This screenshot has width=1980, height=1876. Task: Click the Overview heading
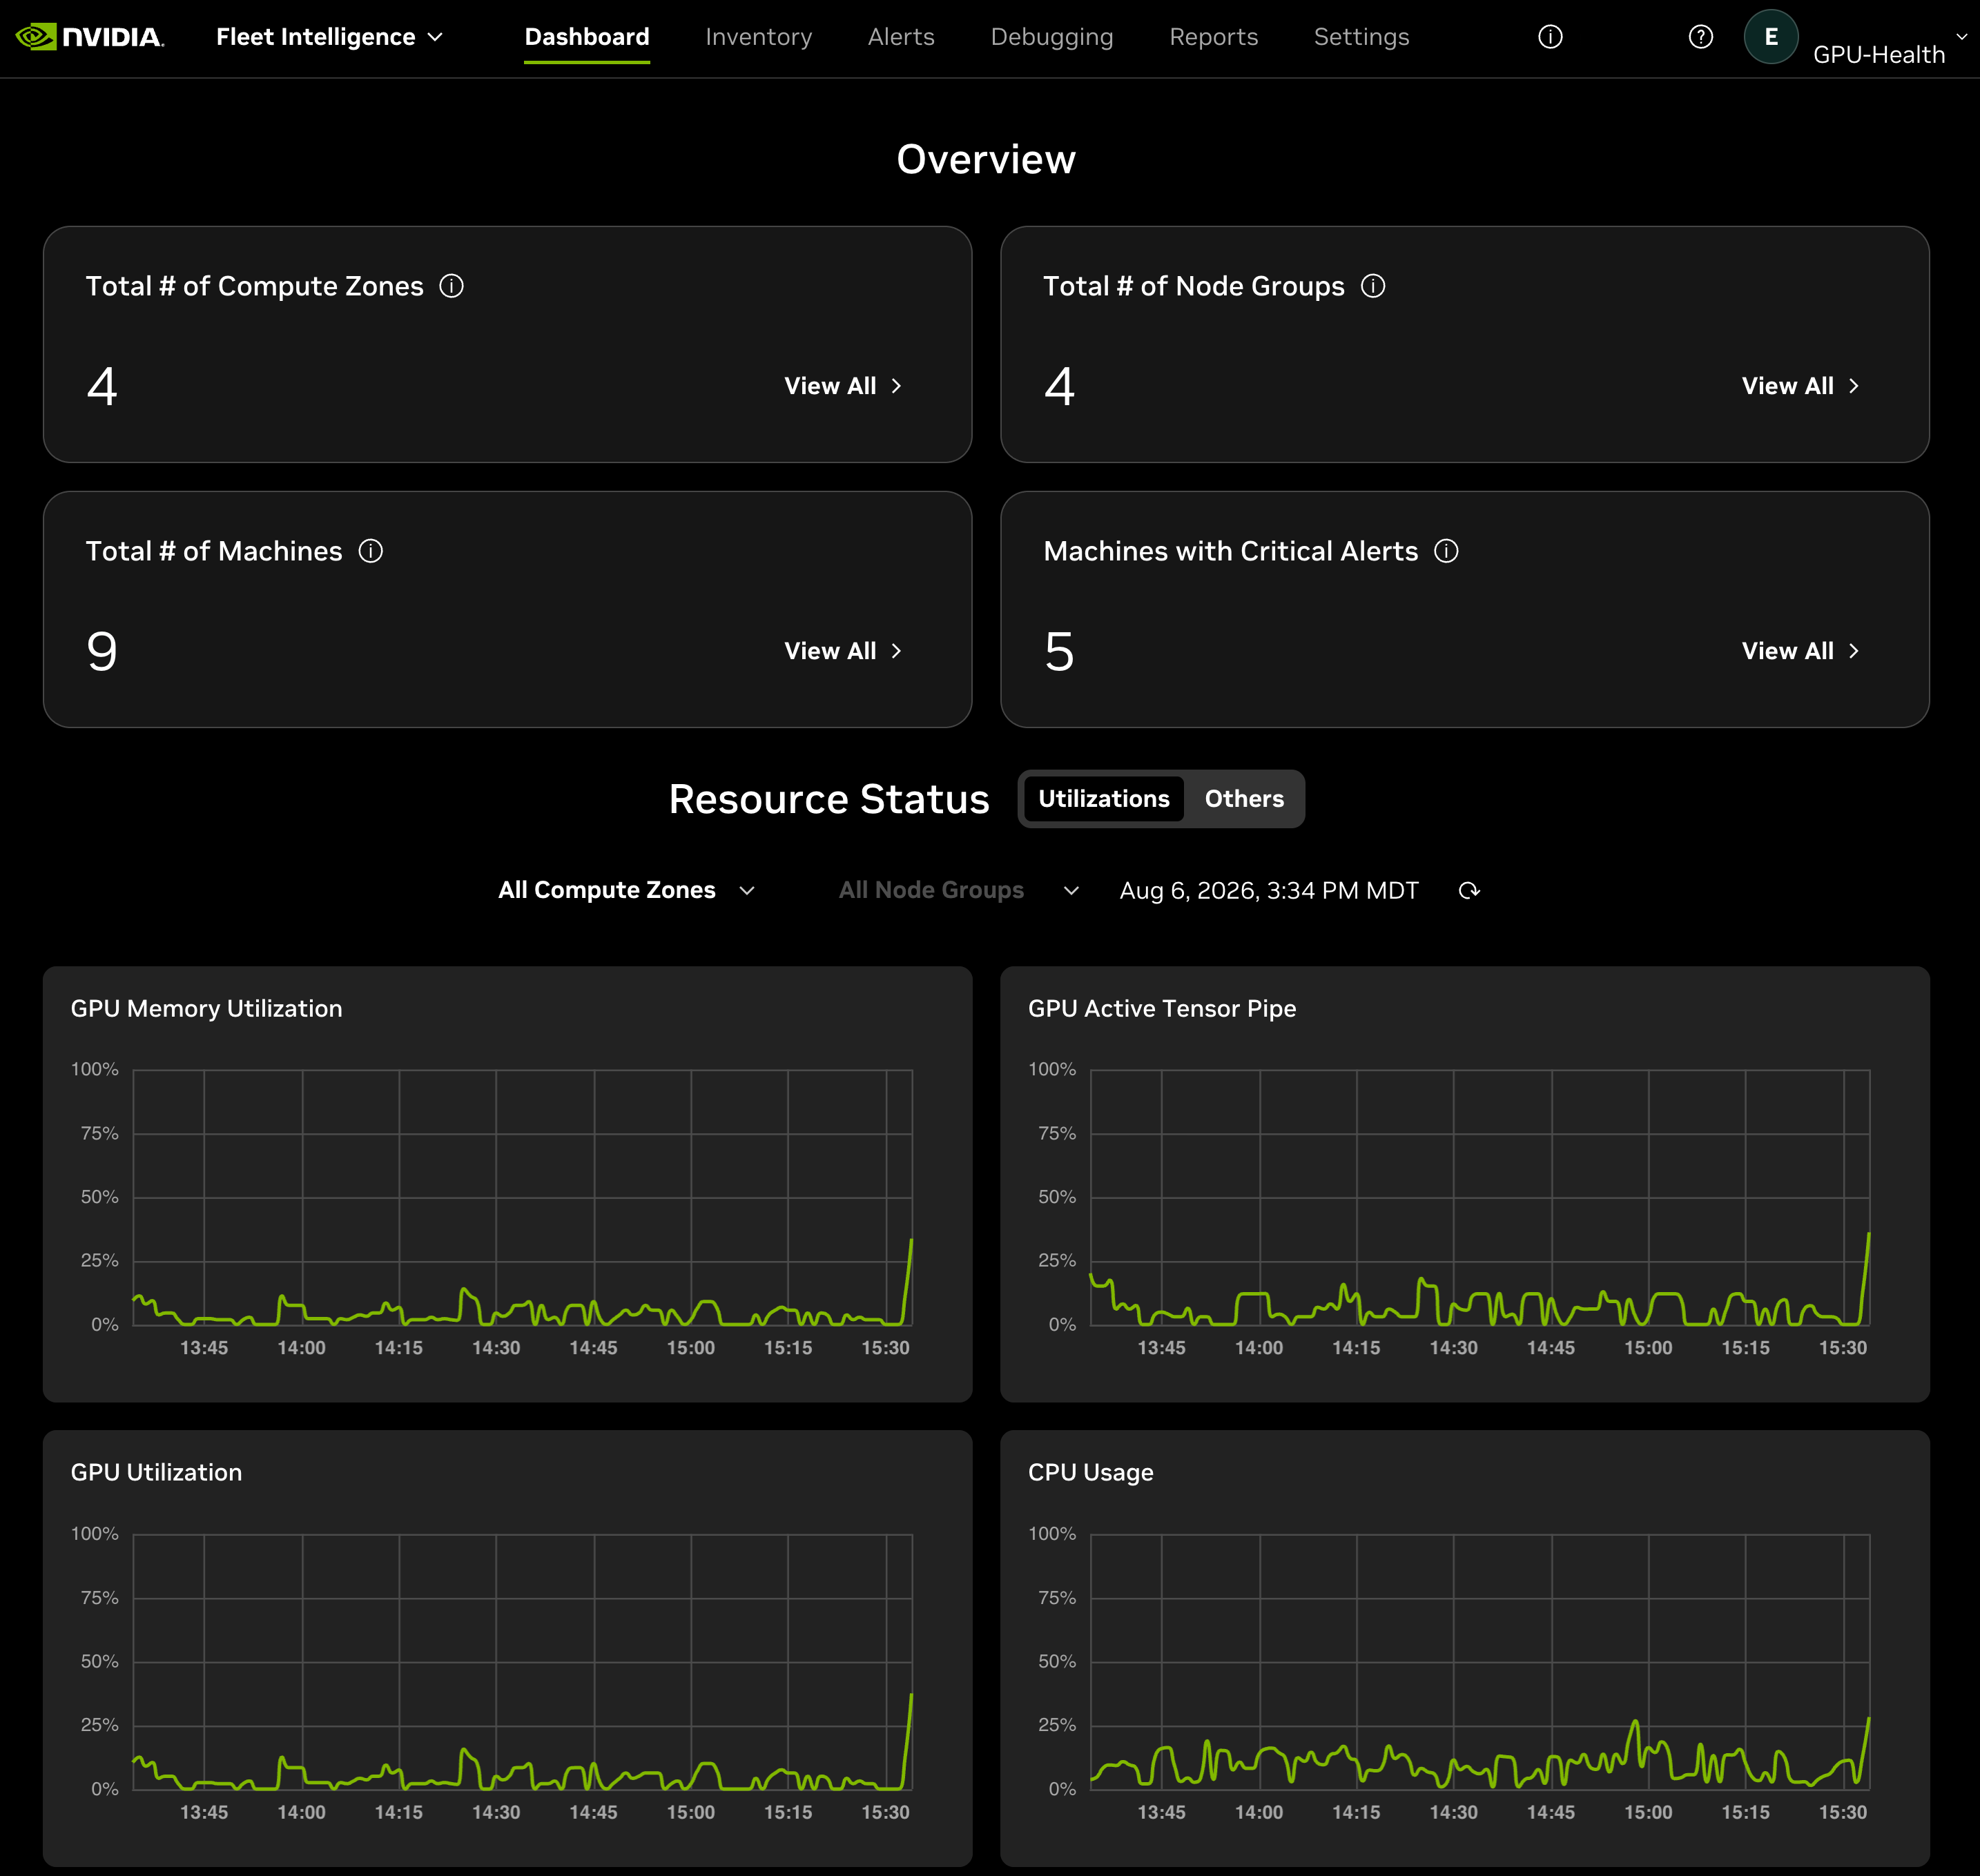(x=986, y=159)
